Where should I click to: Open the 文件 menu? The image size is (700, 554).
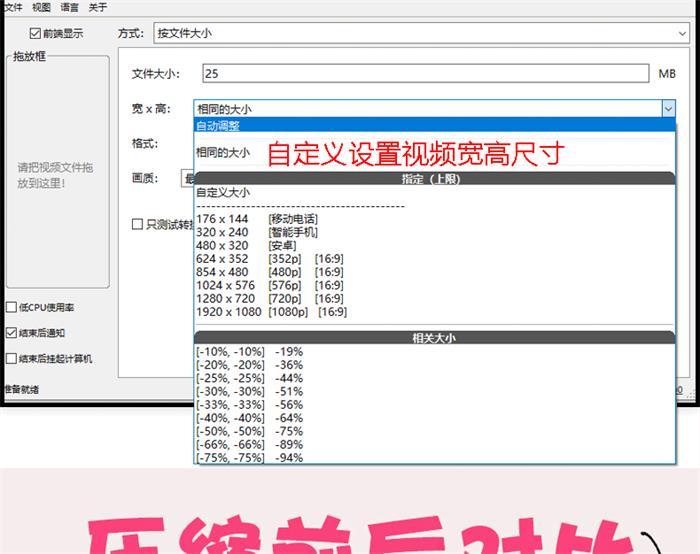click(13, 7)
